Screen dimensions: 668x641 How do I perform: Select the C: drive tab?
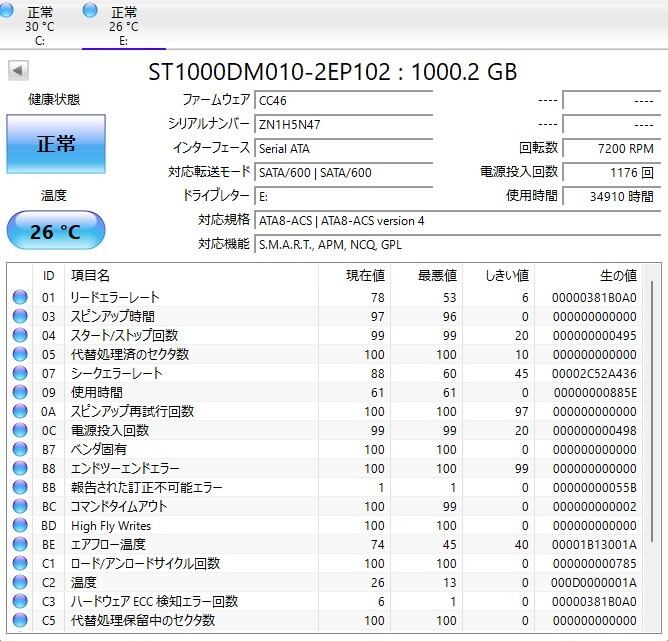pos(40,25)
